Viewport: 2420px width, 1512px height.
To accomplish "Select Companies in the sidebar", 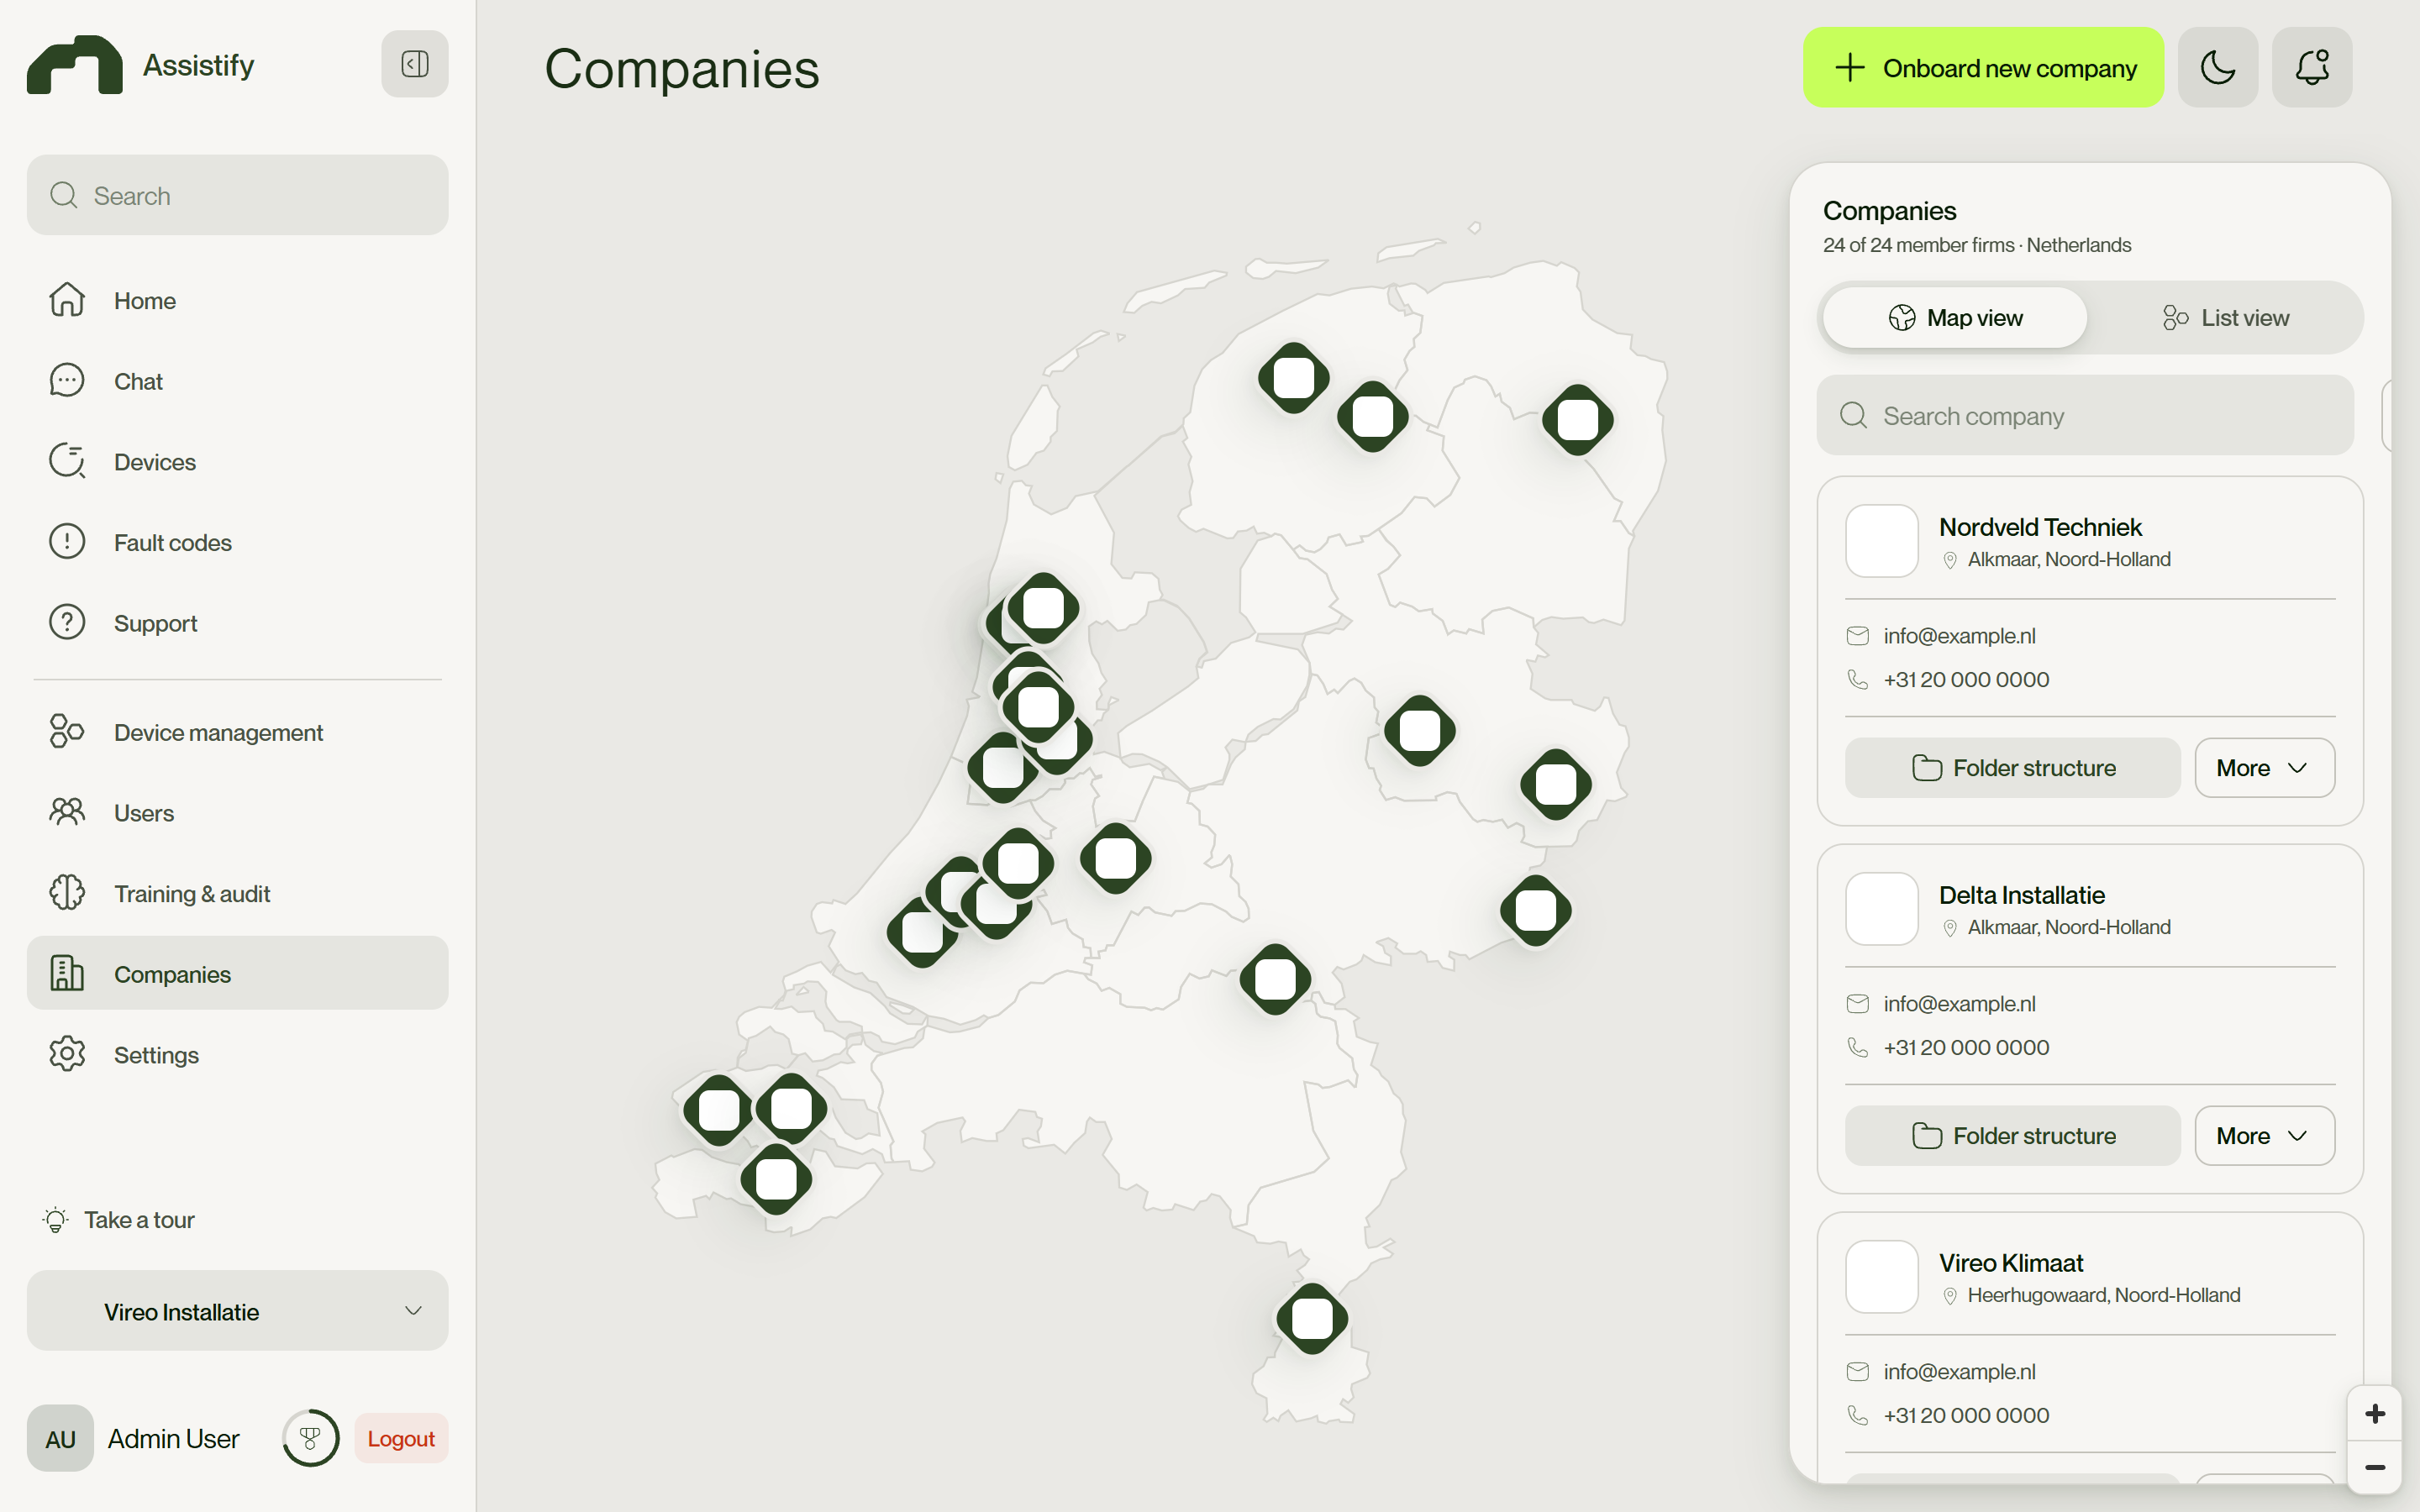I will (237, 973).
